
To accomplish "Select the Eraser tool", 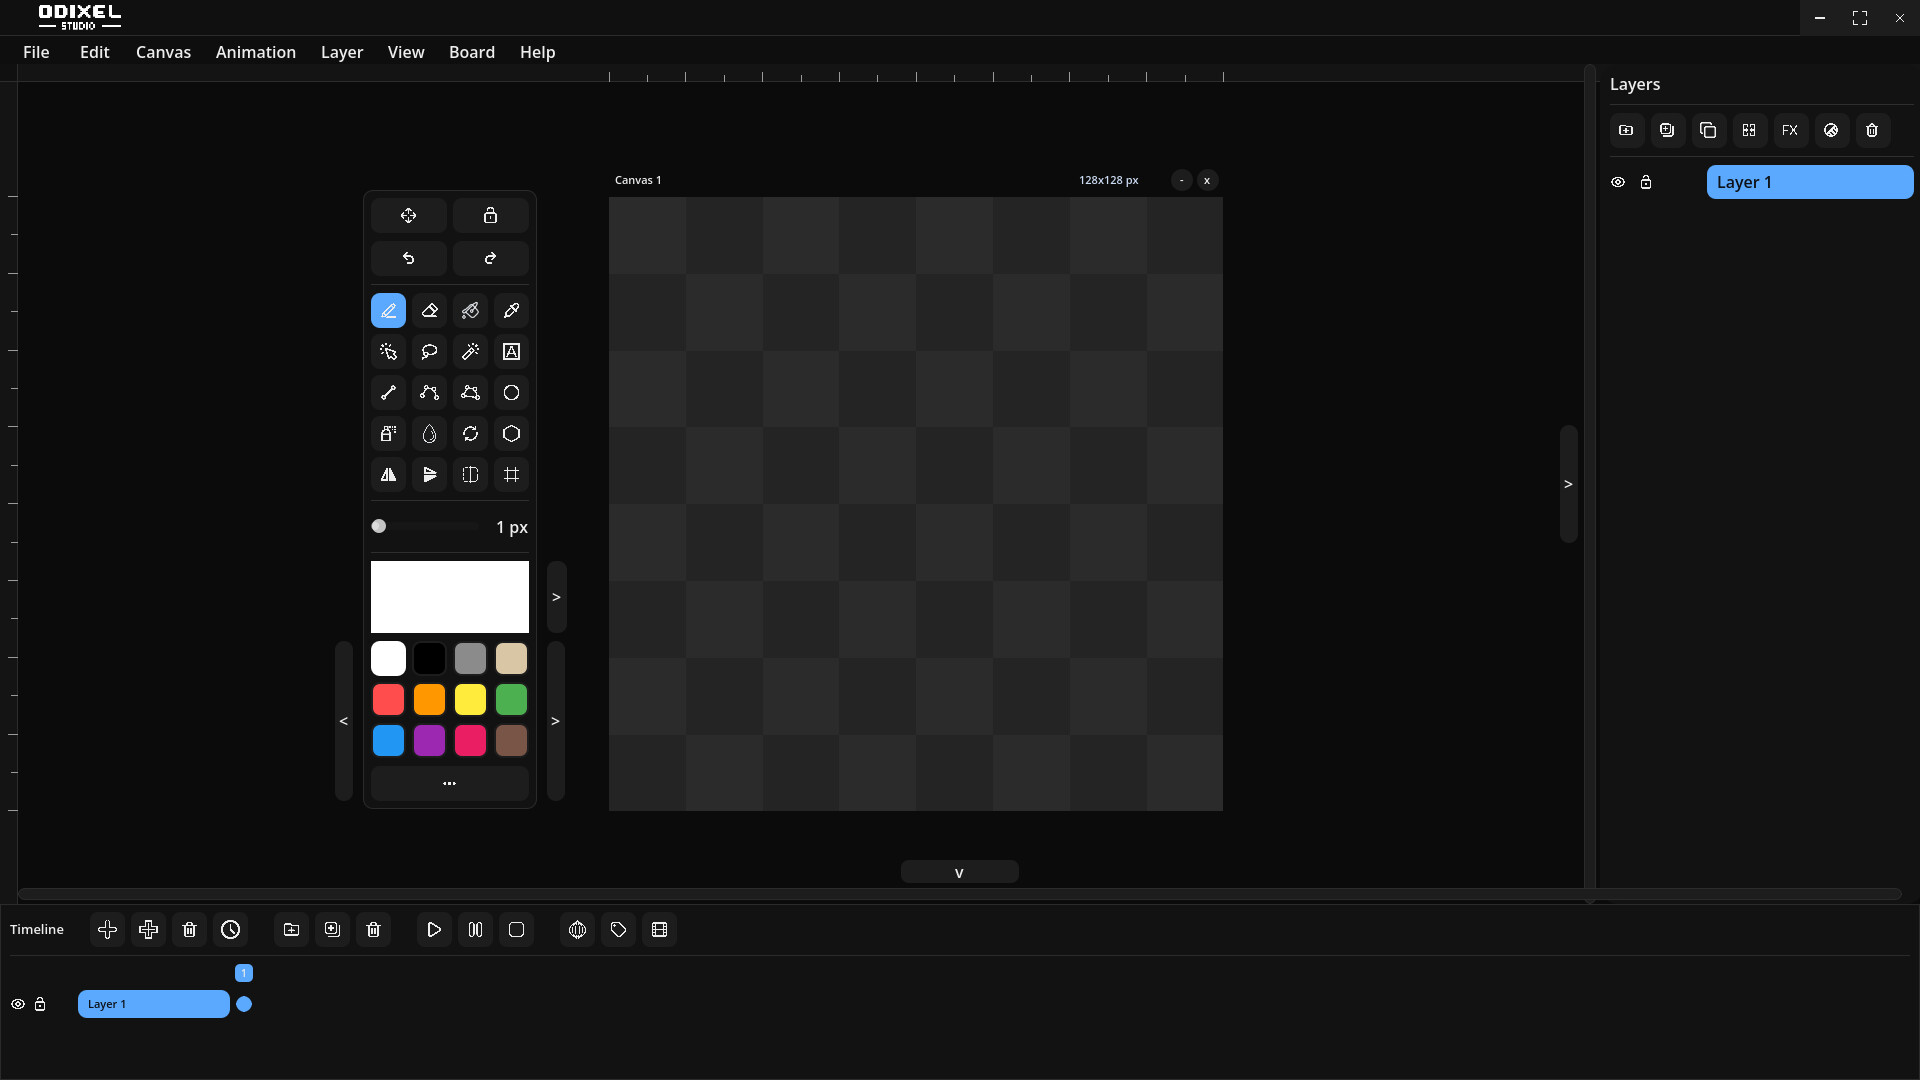I will pos(430,311).
